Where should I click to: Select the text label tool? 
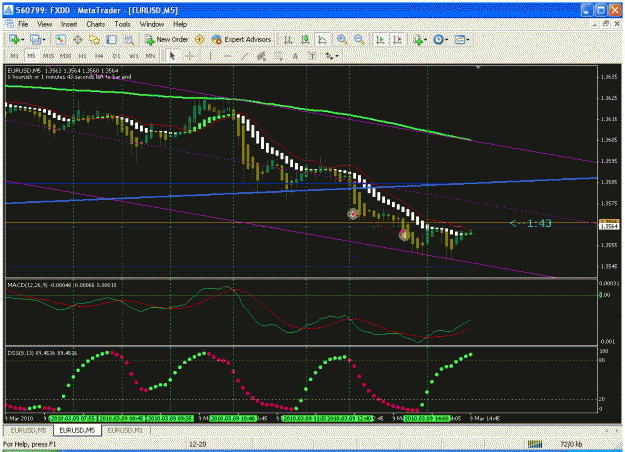click(x=312, y=56)
